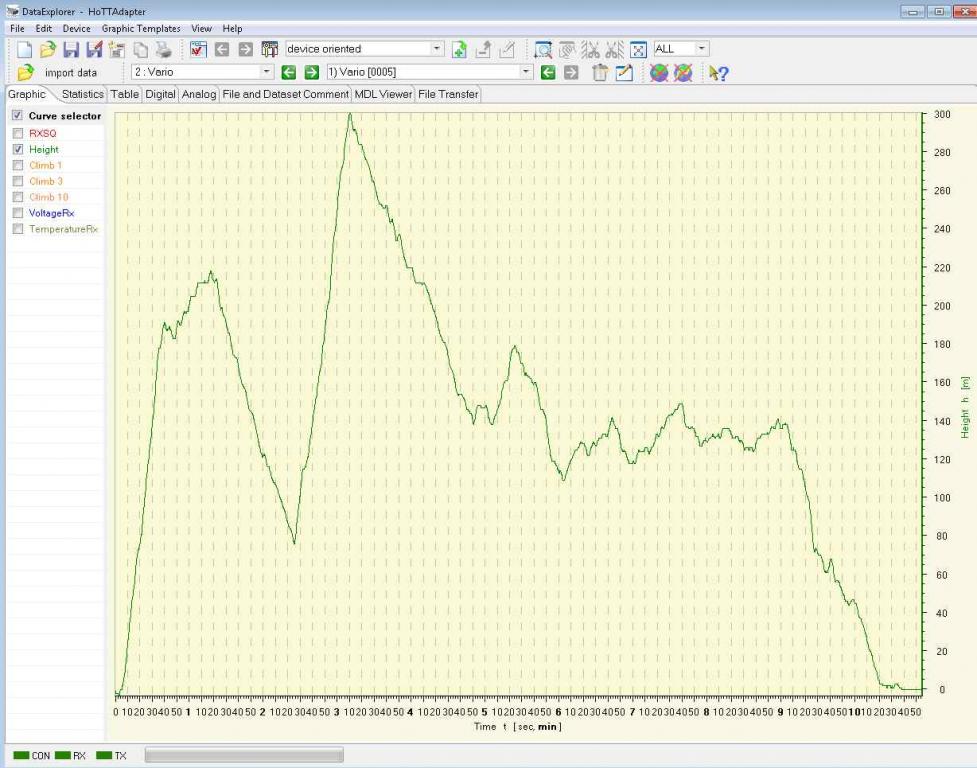Save the file with the floppy disk icon
977x768 pixels.
click(x=71, y=49)
